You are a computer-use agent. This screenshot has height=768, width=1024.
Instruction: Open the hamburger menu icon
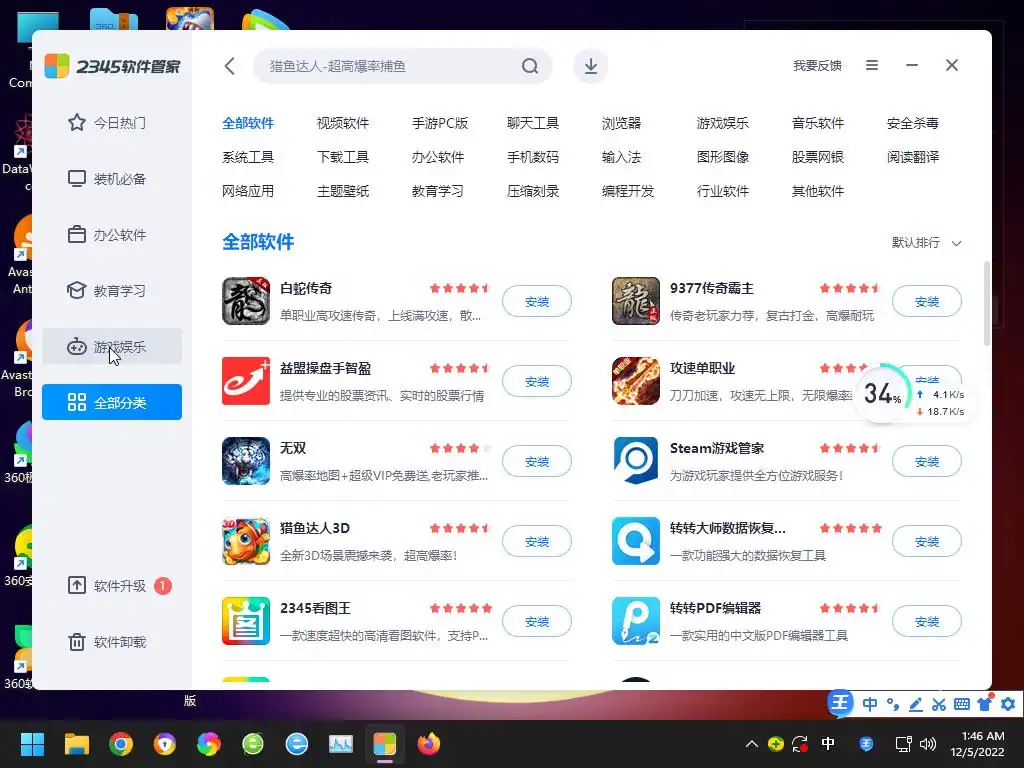tap(872, 65)
